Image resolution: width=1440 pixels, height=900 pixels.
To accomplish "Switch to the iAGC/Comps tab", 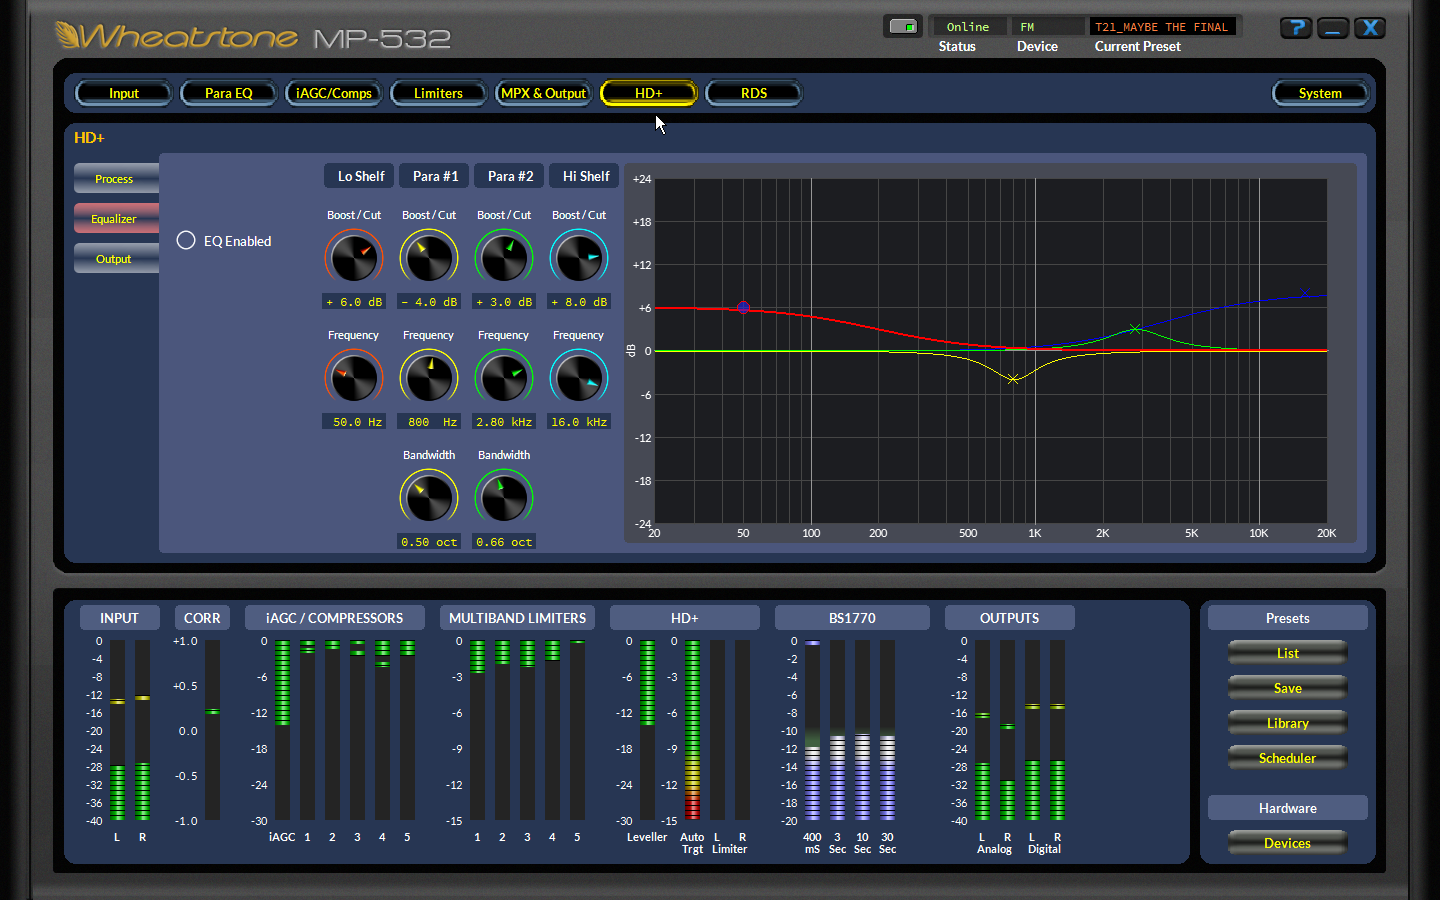I will (x=334, y=93).
